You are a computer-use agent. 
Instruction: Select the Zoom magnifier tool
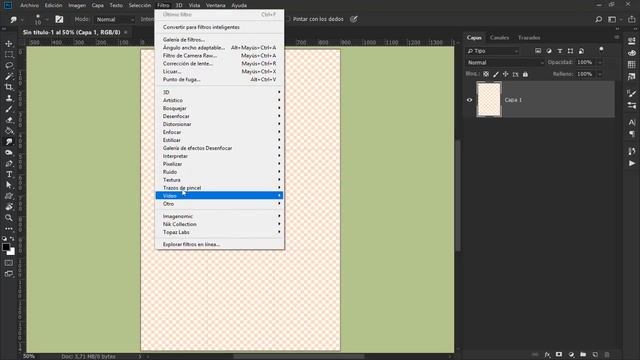click(x=9, y=218)
